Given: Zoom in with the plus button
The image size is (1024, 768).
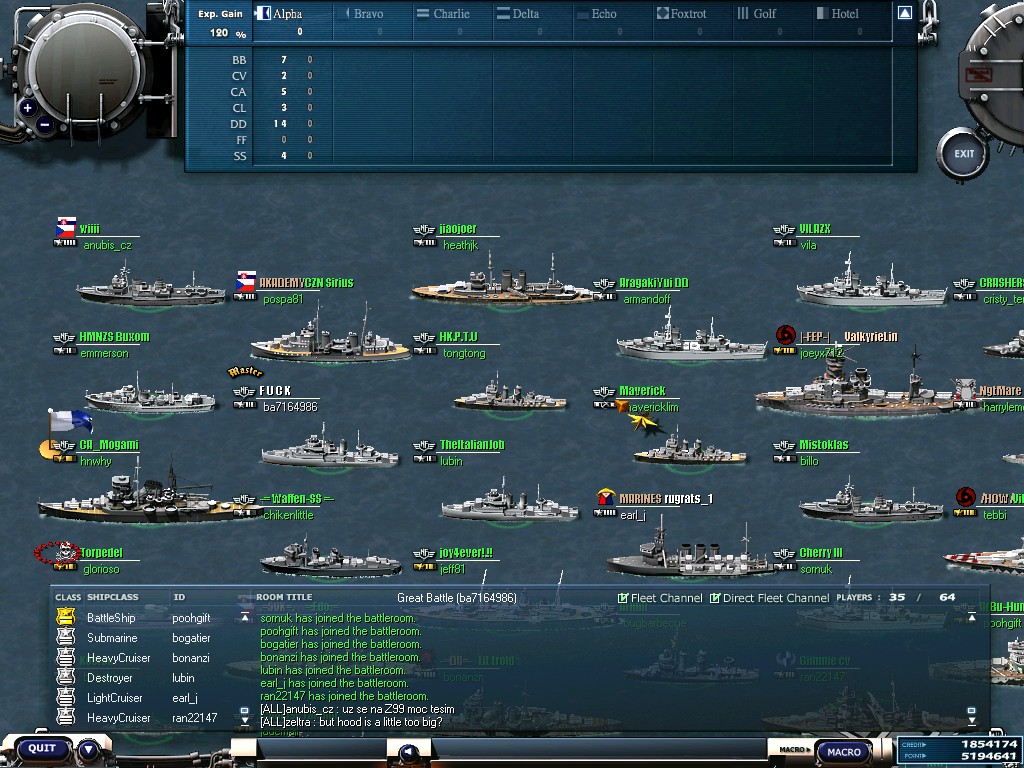Looking at the screenshot, I should point(27,108).
